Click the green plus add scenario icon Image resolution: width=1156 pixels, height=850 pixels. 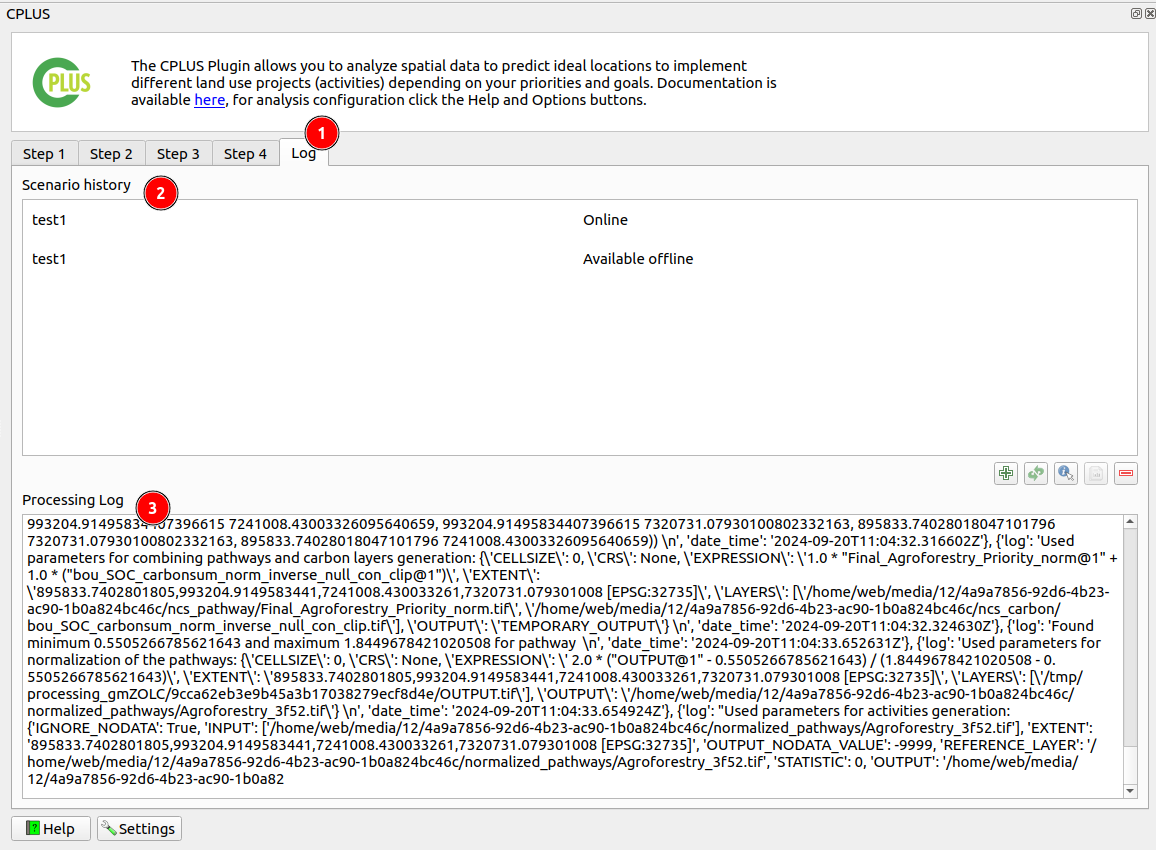pyautogui.click(x=1006, y=473)
